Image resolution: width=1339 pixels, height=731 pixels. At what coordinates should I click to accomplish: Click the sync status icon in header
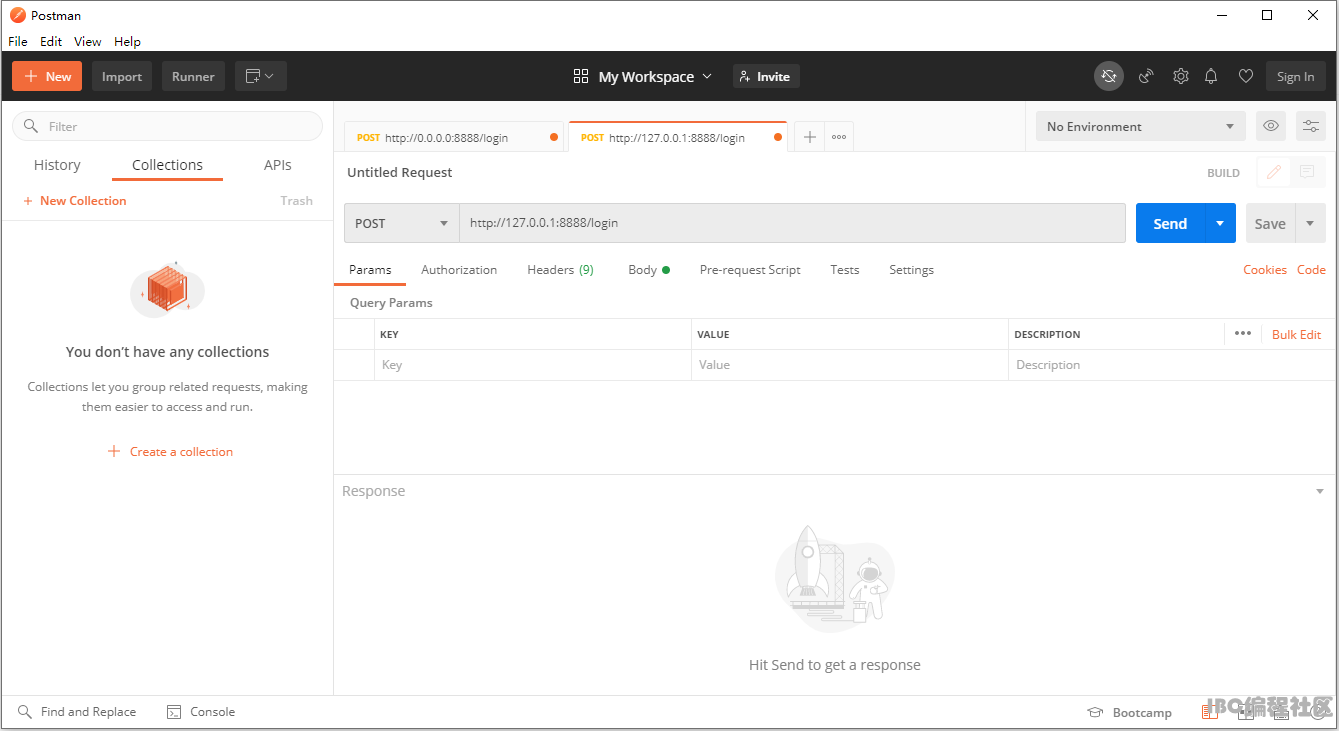click(1108, 76)
